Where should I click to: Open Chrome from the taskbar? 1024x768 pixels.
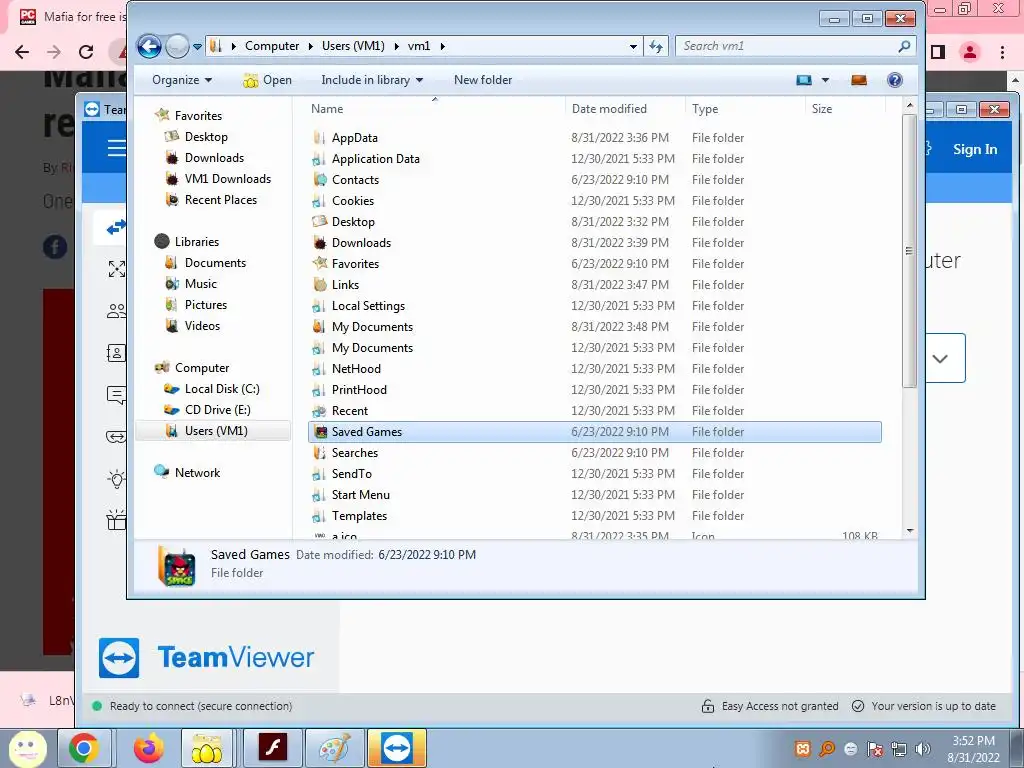84,748
